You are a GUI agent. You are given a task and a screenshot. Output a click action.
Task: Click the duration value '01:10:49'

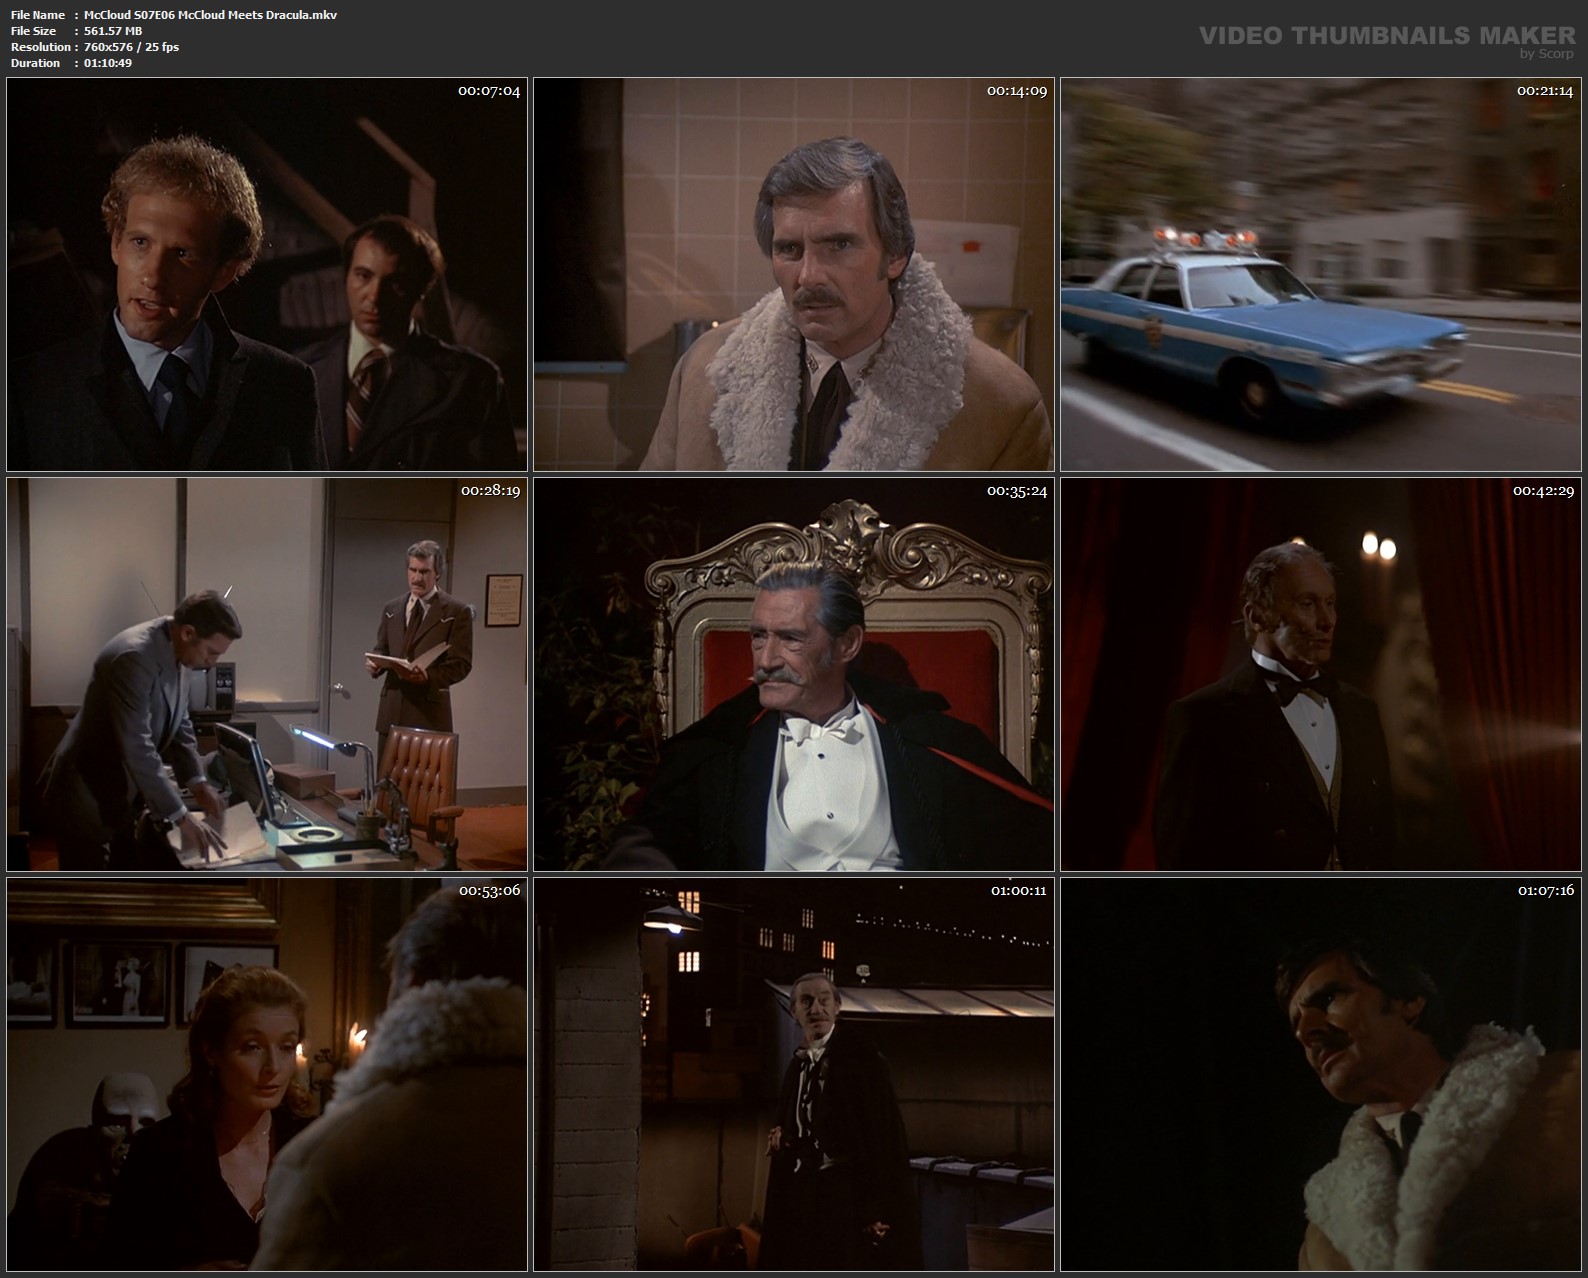108,63
